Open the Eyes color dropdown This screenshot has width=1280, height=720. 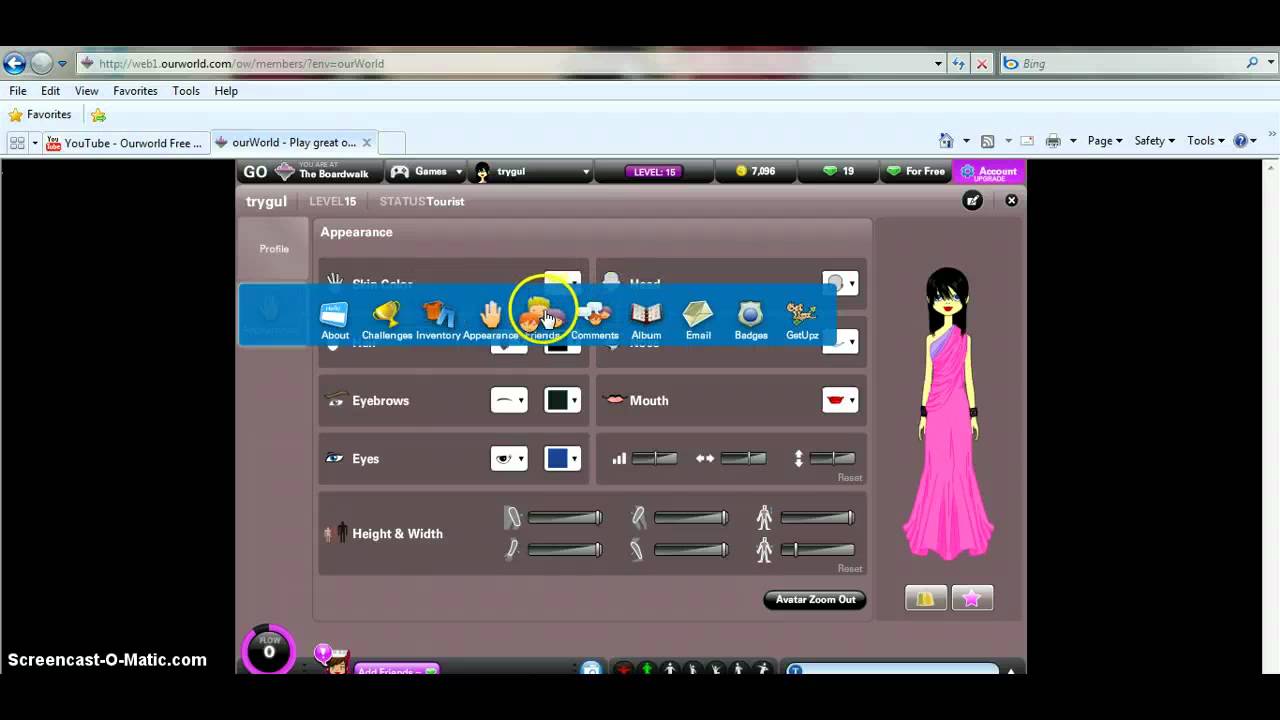pos(562,458)
